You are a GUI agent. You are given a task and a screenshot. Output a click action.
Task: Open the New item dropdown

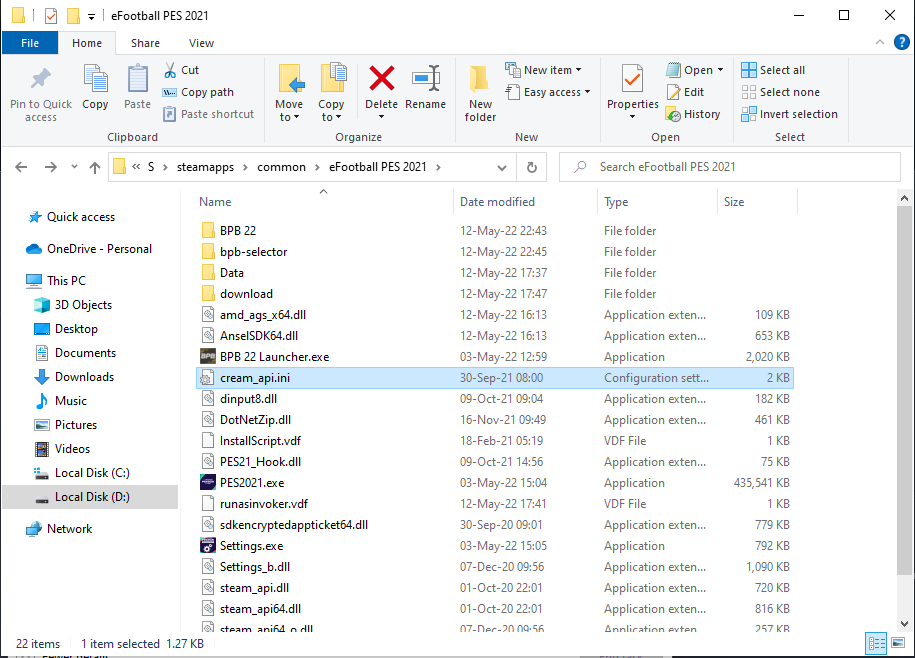click(544, 70)
